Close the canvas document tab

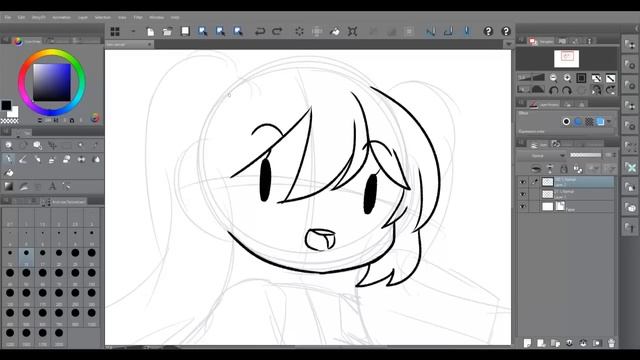(x=149, y=44)
